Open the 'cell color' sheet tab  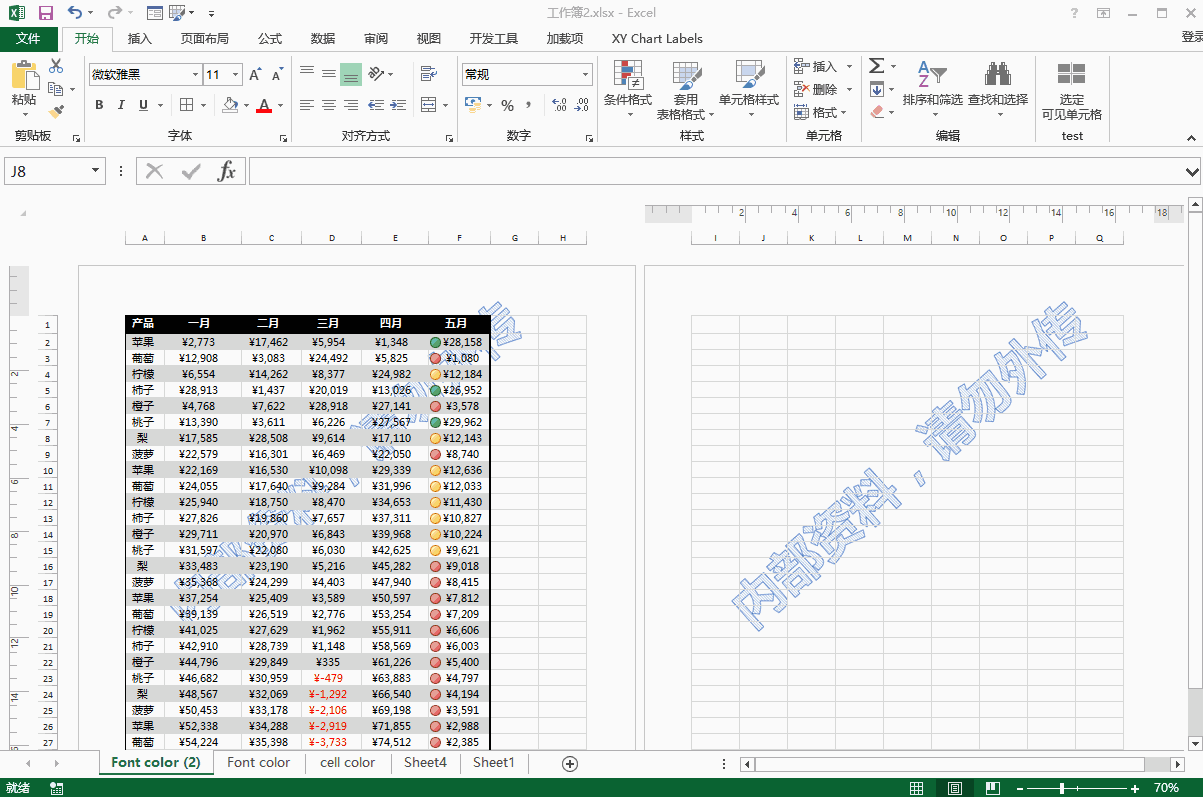347,762
